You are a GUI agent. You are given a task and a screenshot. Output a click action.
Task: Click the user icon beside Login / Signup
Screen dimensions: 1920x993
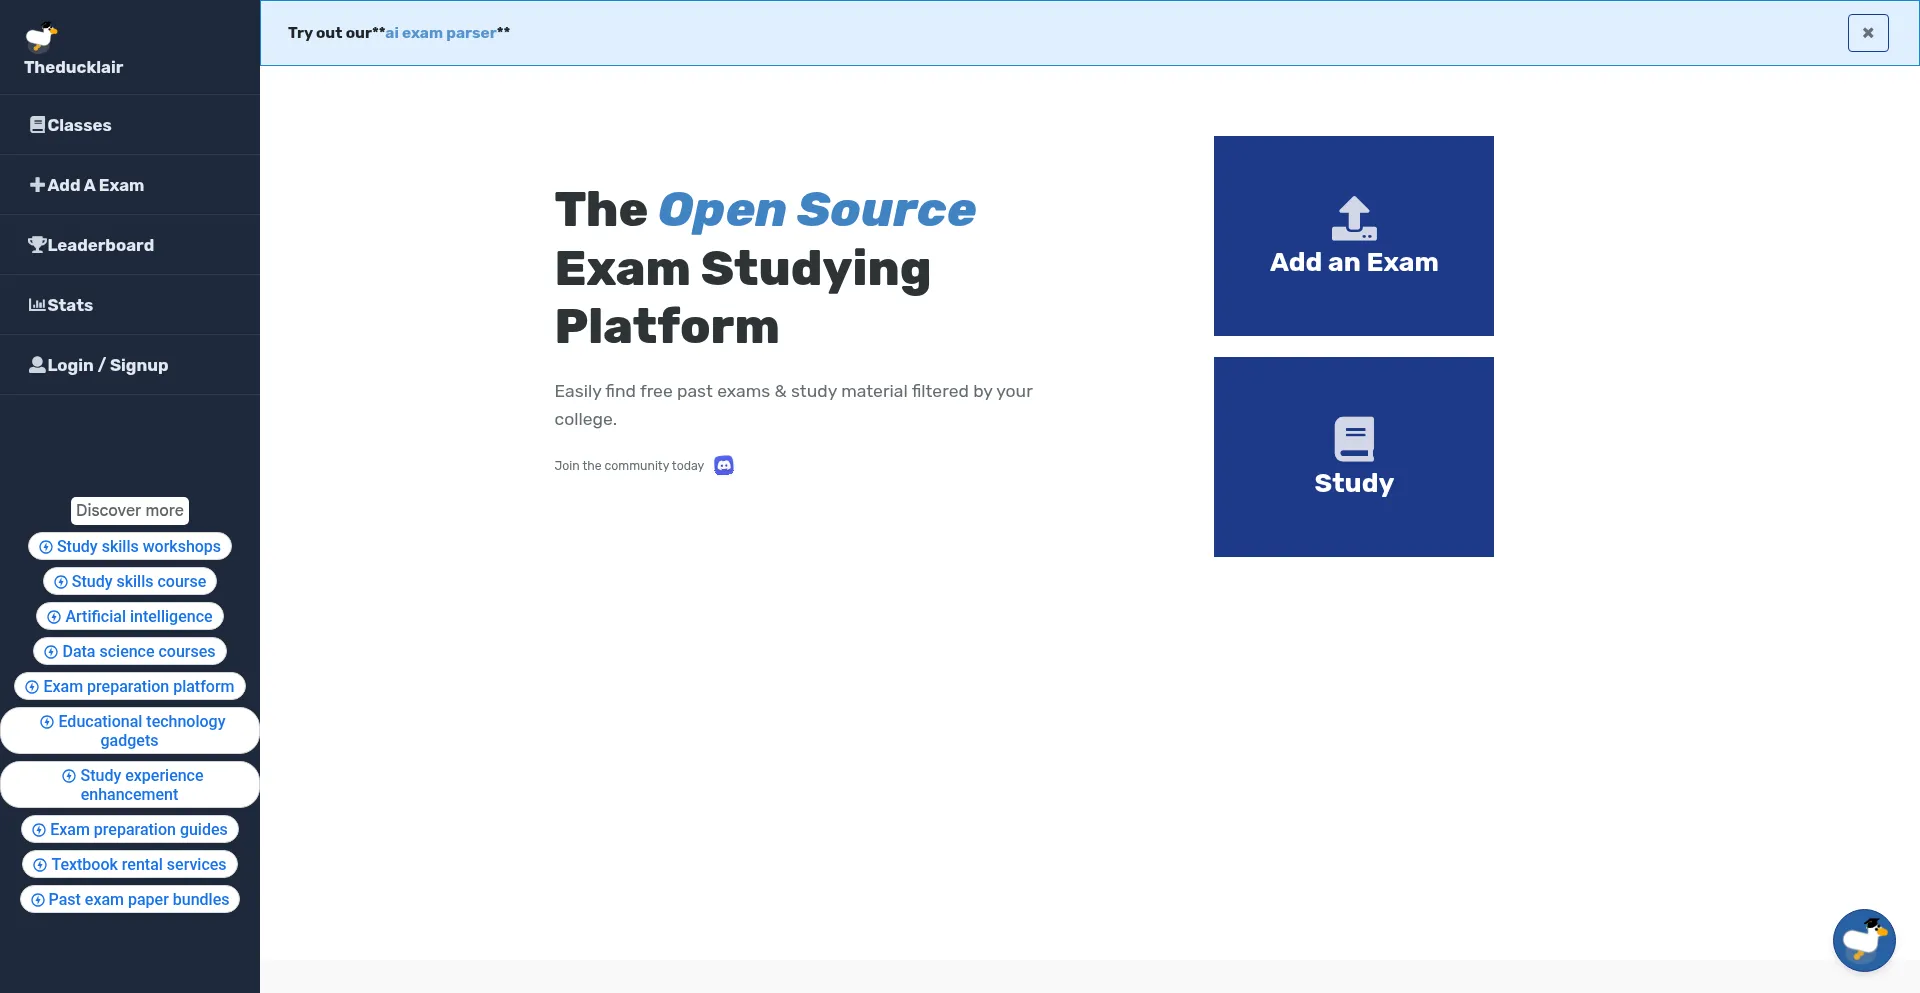[37, 365]
